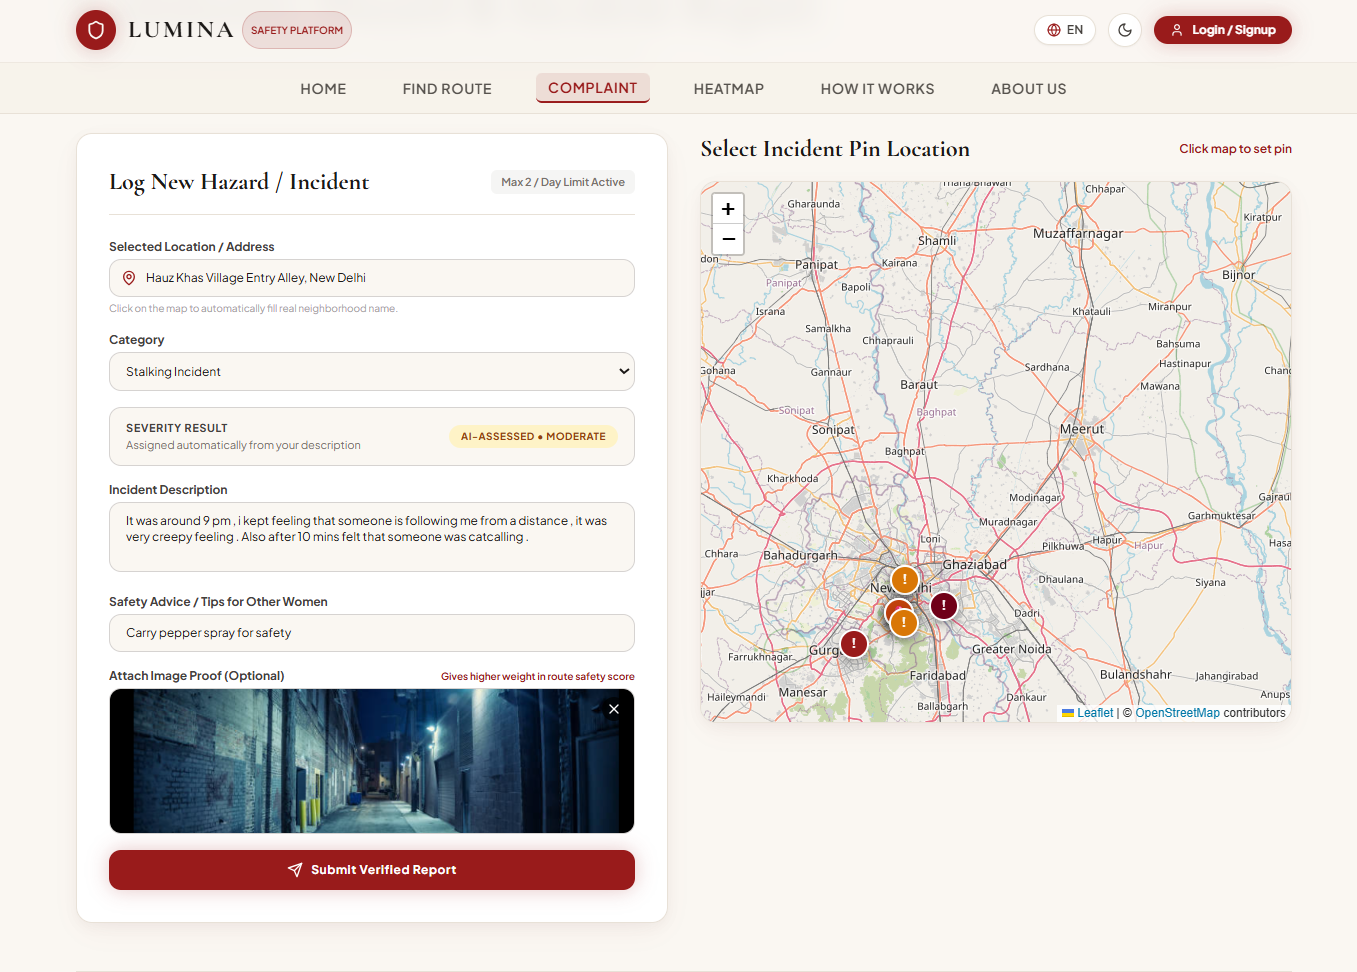Click inside the Incident Description text area
Viewport: 1357px width, 972px height.
[x=372, y=537]
